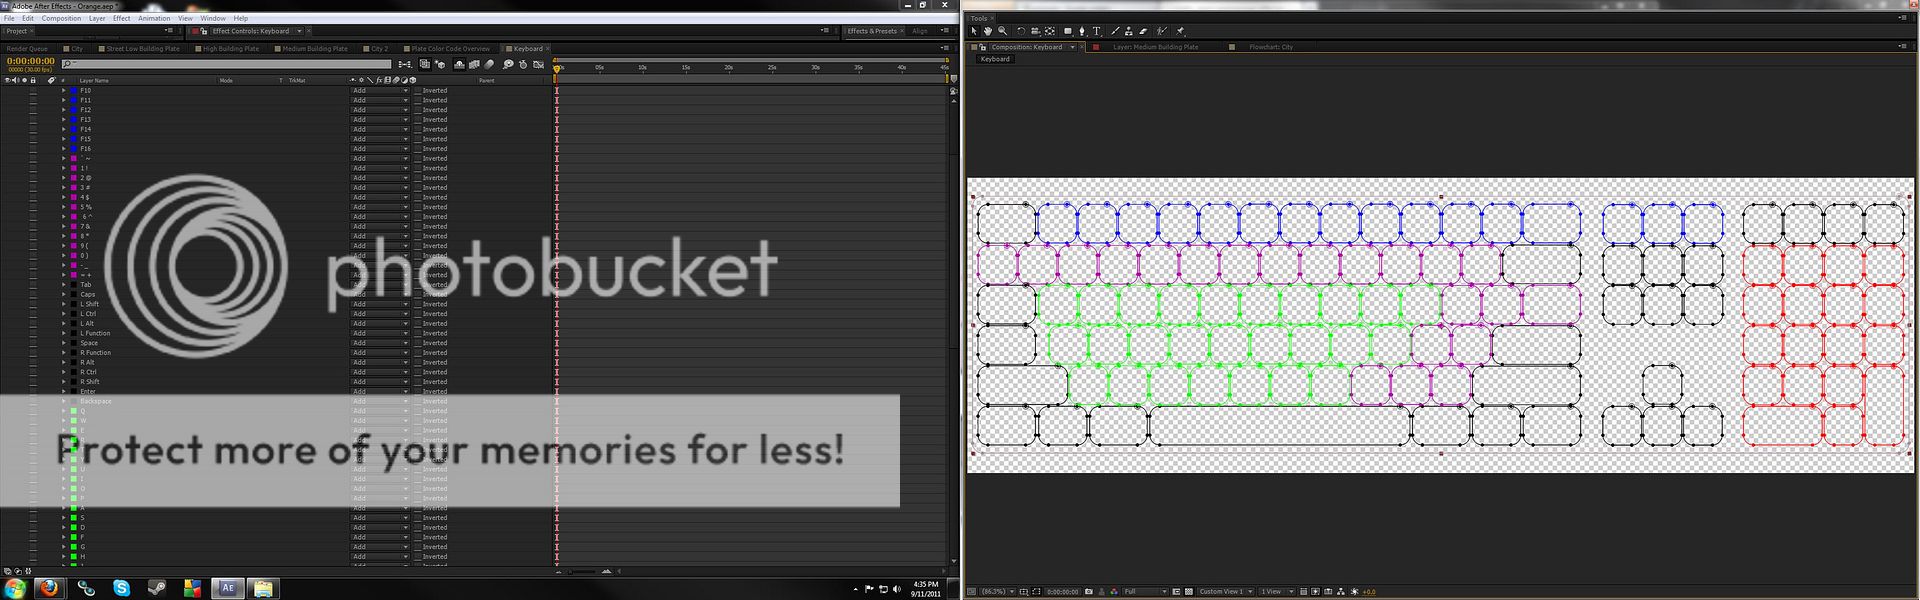1920x600 pixels.
Task: Check the Inverted box for layer F10
Action: point(418,91)
